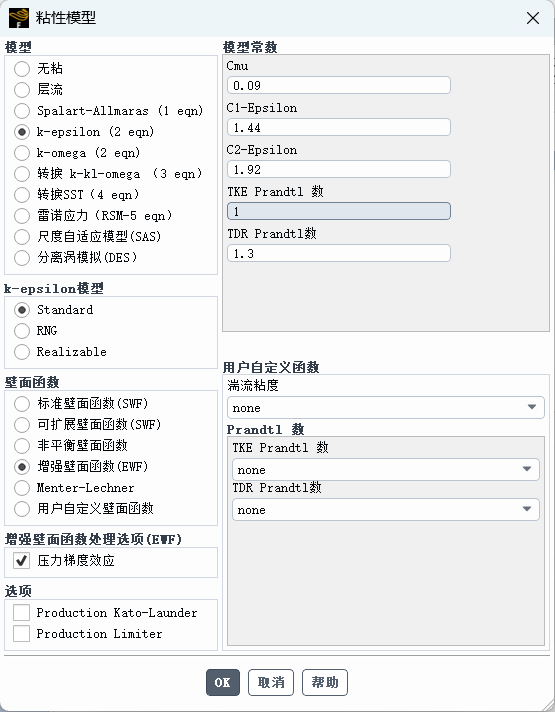Expand user-defined TKE Prandtl dropdown

[x=386, y=470]
